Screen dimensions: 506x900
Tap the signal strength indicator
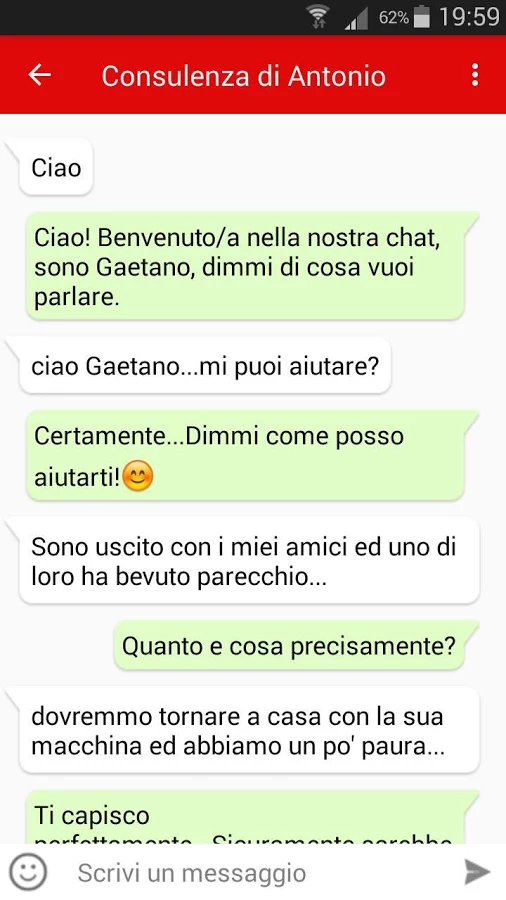click(x=356, y=20)
